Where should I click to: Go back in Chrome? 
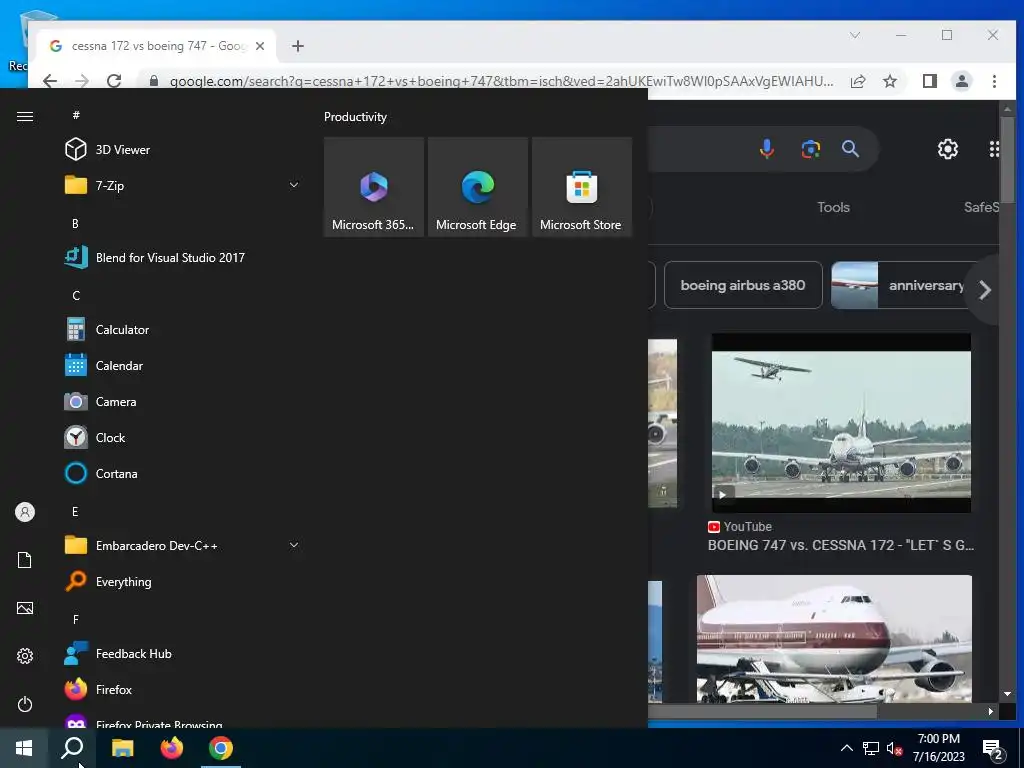point(50,81)
